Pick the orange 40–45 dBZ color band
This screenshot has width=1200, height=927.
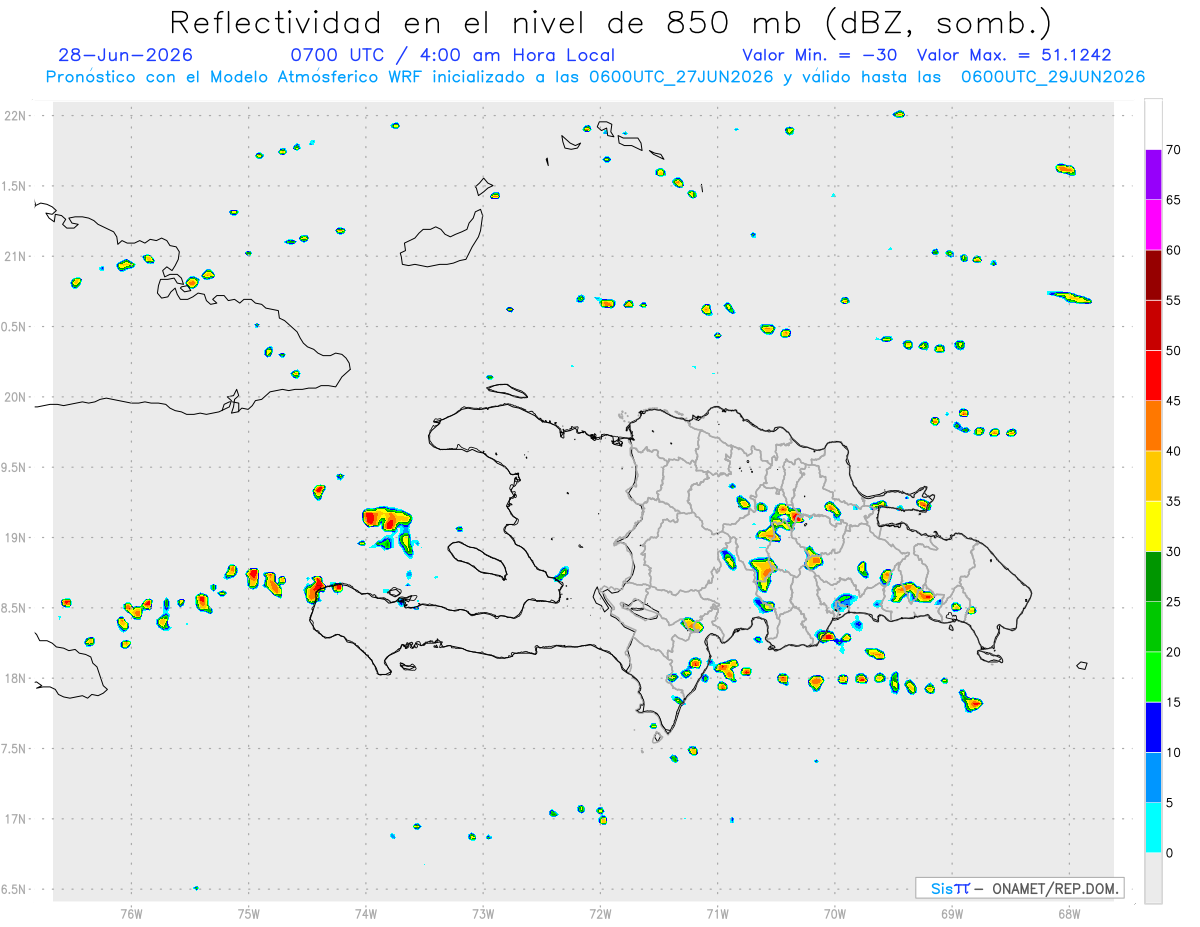[x=1153, y=426]
